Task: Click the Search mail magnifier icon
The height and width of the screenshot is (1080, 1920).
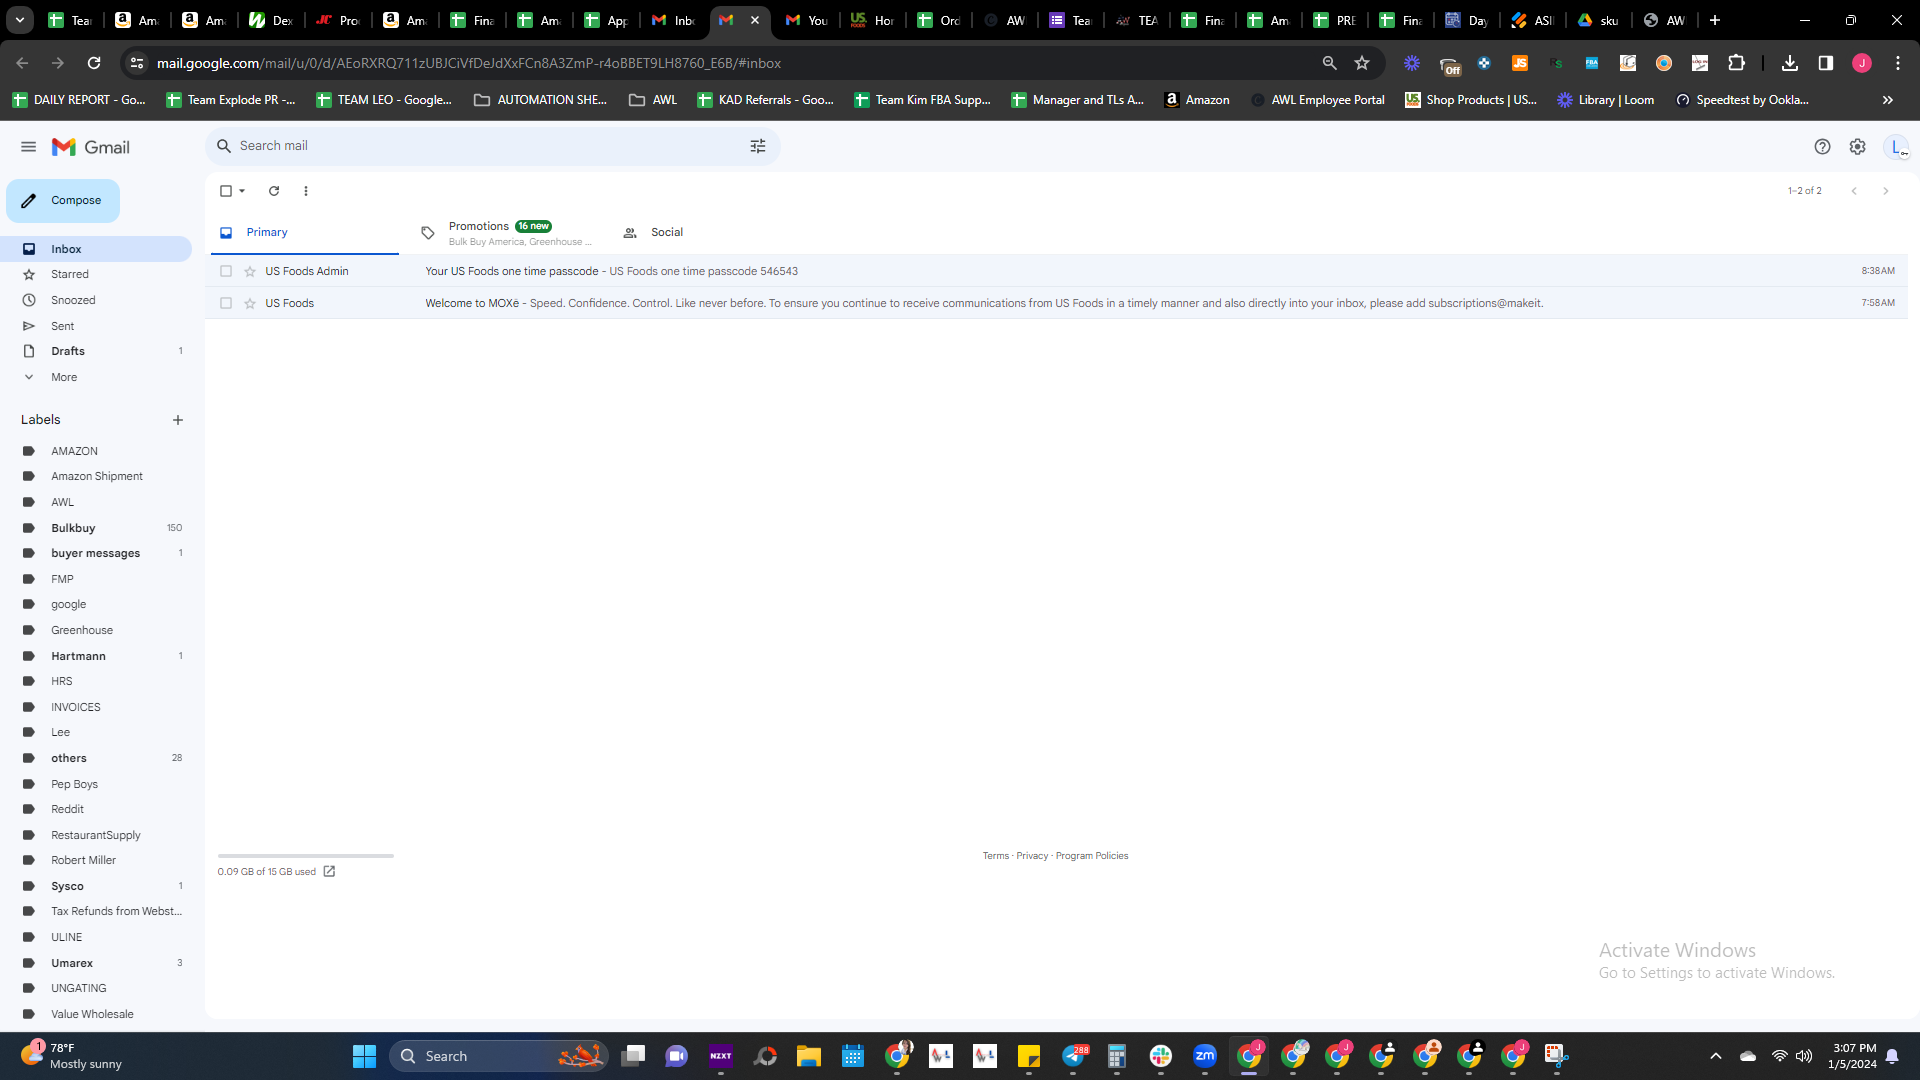Action: click(x=224, y=146)
